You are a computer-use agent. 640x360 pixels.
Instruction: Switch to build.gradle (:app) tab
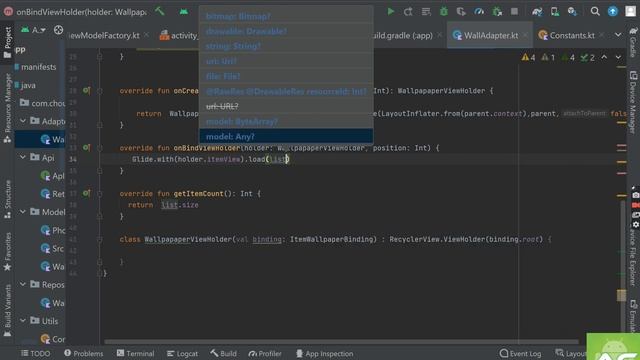(402, 36)
